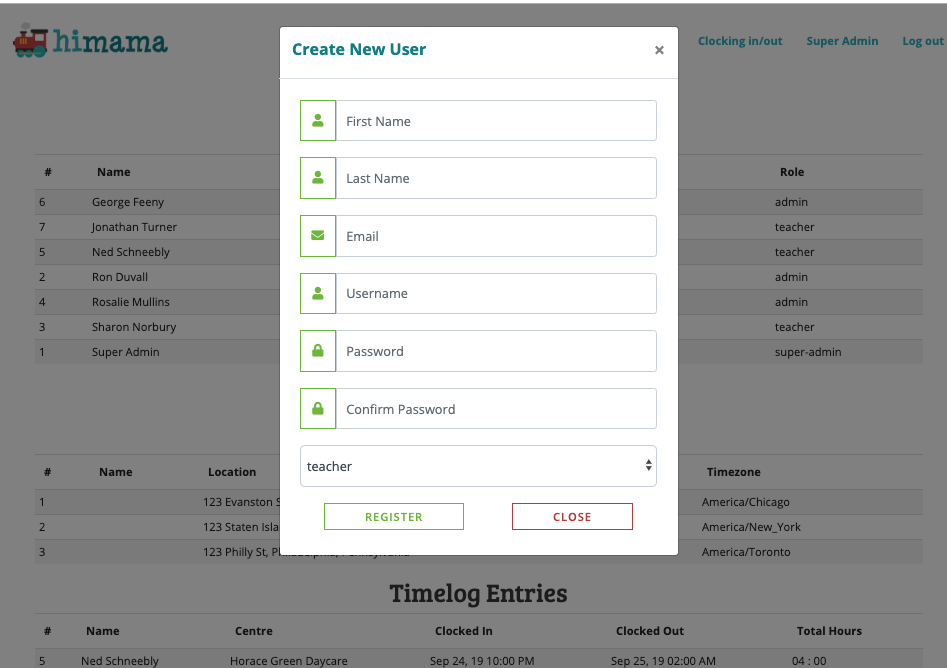Click the envelope icon beside Email
947x668 pixels.
click(318, 236)
